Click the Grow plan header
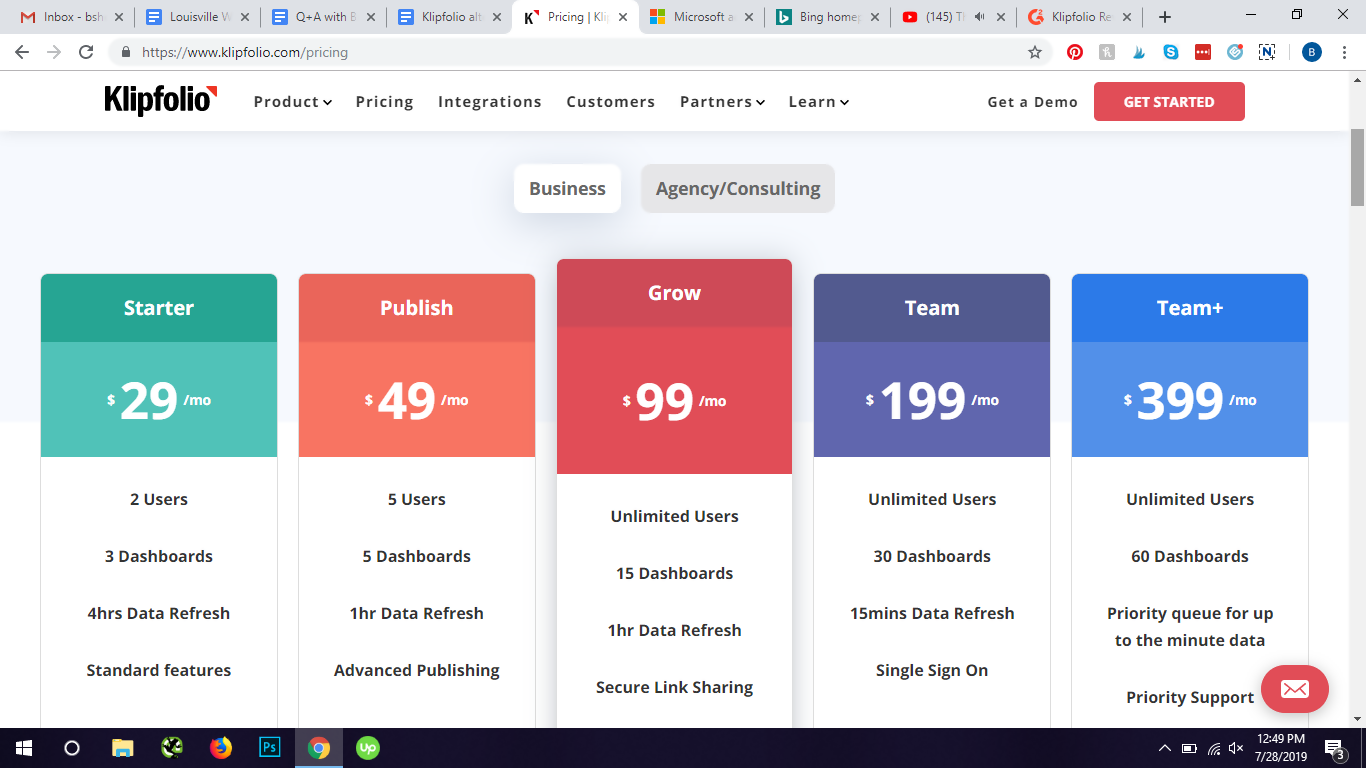This screenshot has height=768, width=1366. coord(674,293)
